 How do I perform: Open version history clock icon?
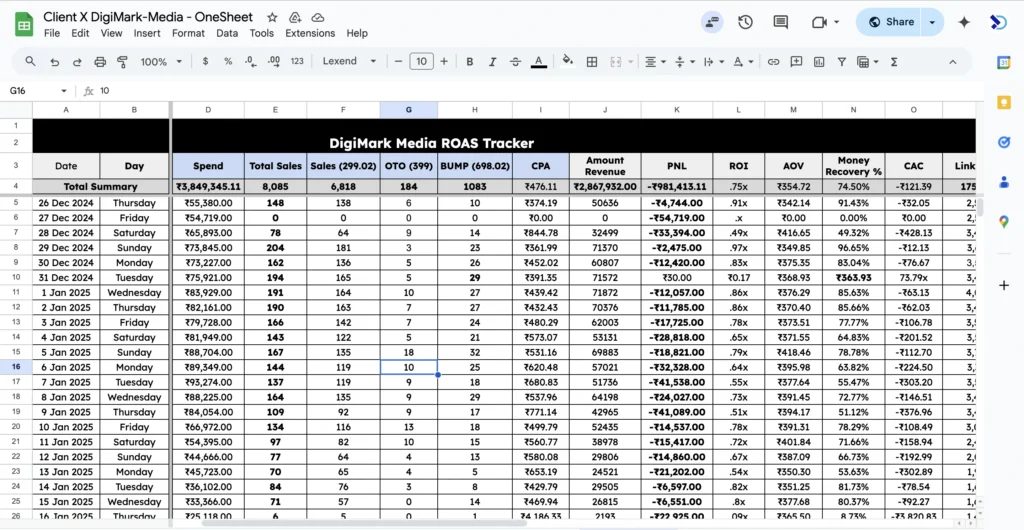coord(745,22)
